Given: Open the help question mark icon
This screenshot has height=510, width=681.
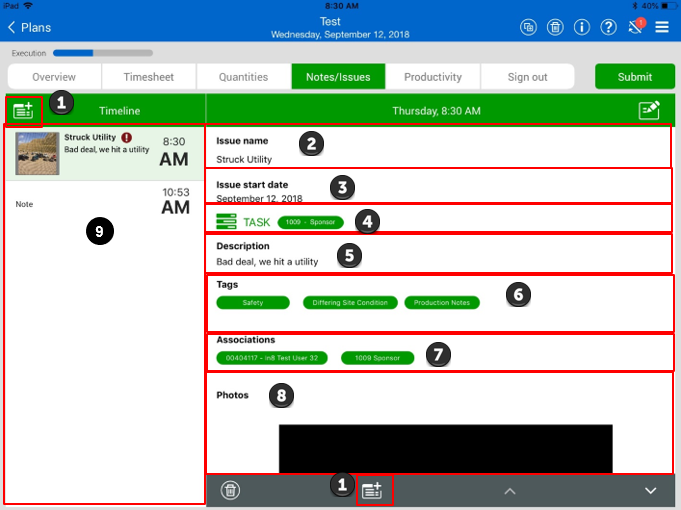Looking at the screenshot, I should coord(608,27).
